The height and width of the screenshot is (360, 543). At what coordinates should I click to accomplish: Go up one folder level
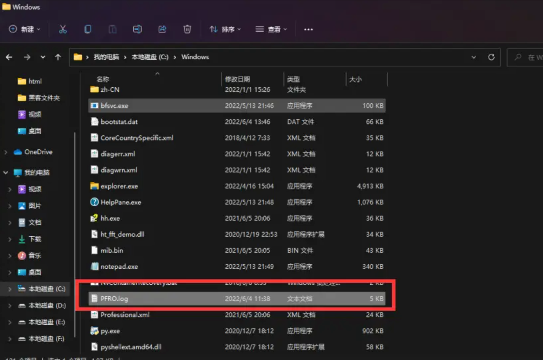point(58,57)
